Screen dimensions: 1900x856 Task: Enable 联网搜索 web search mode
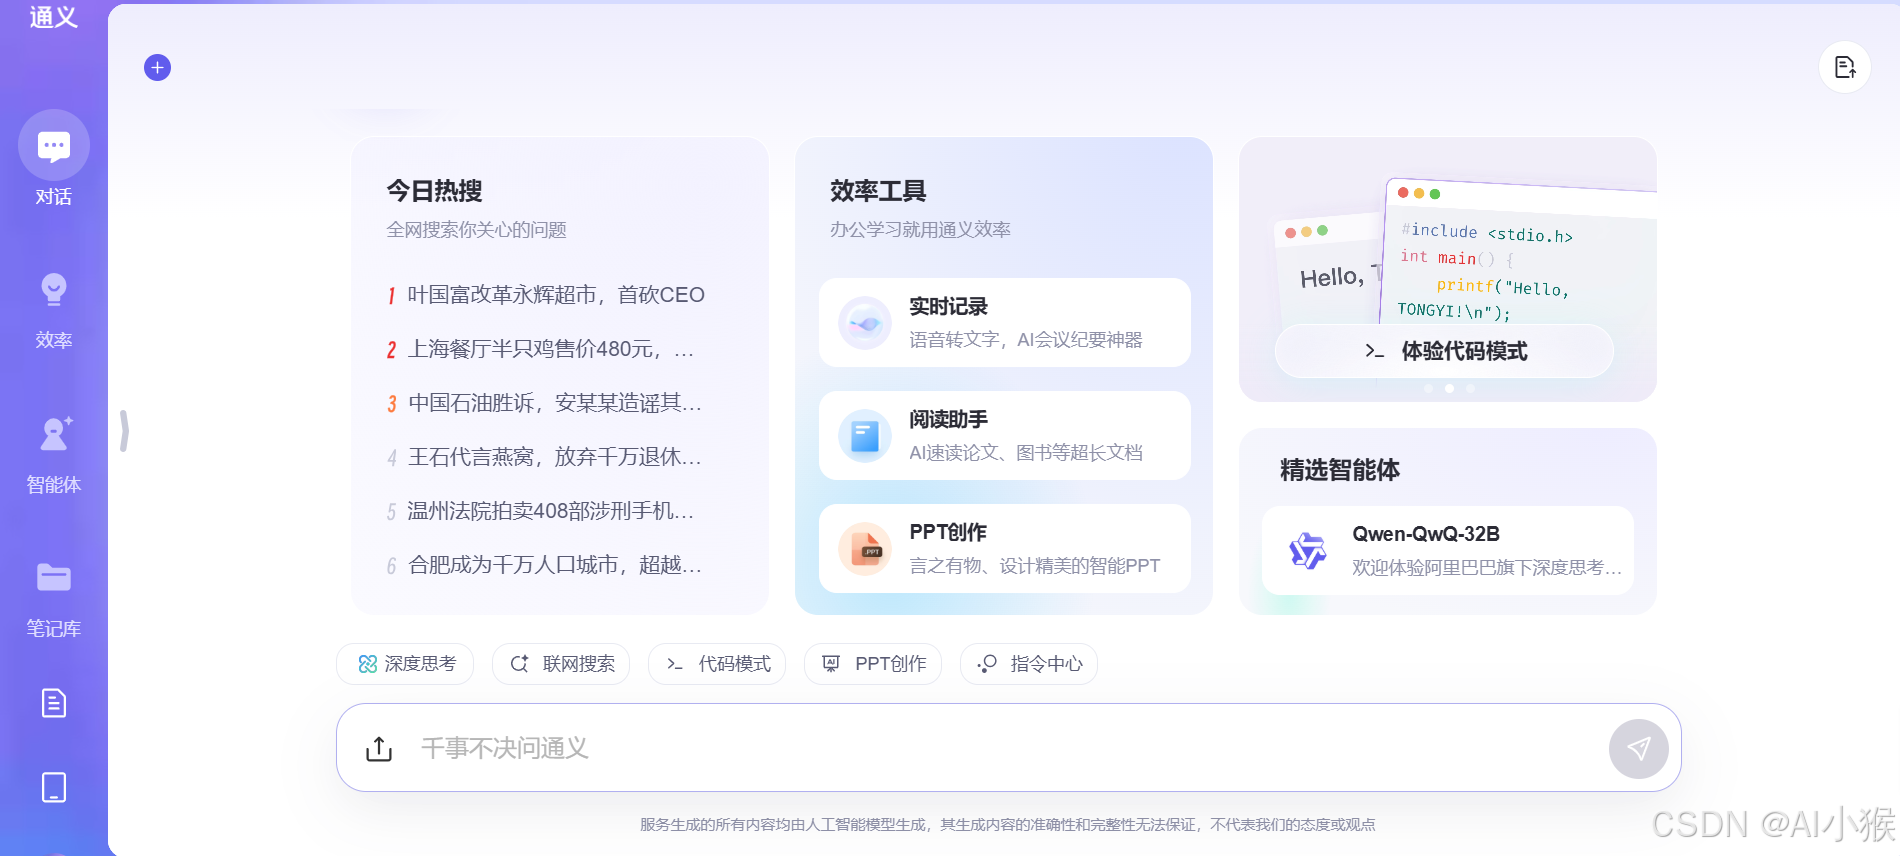pos(561,664)
